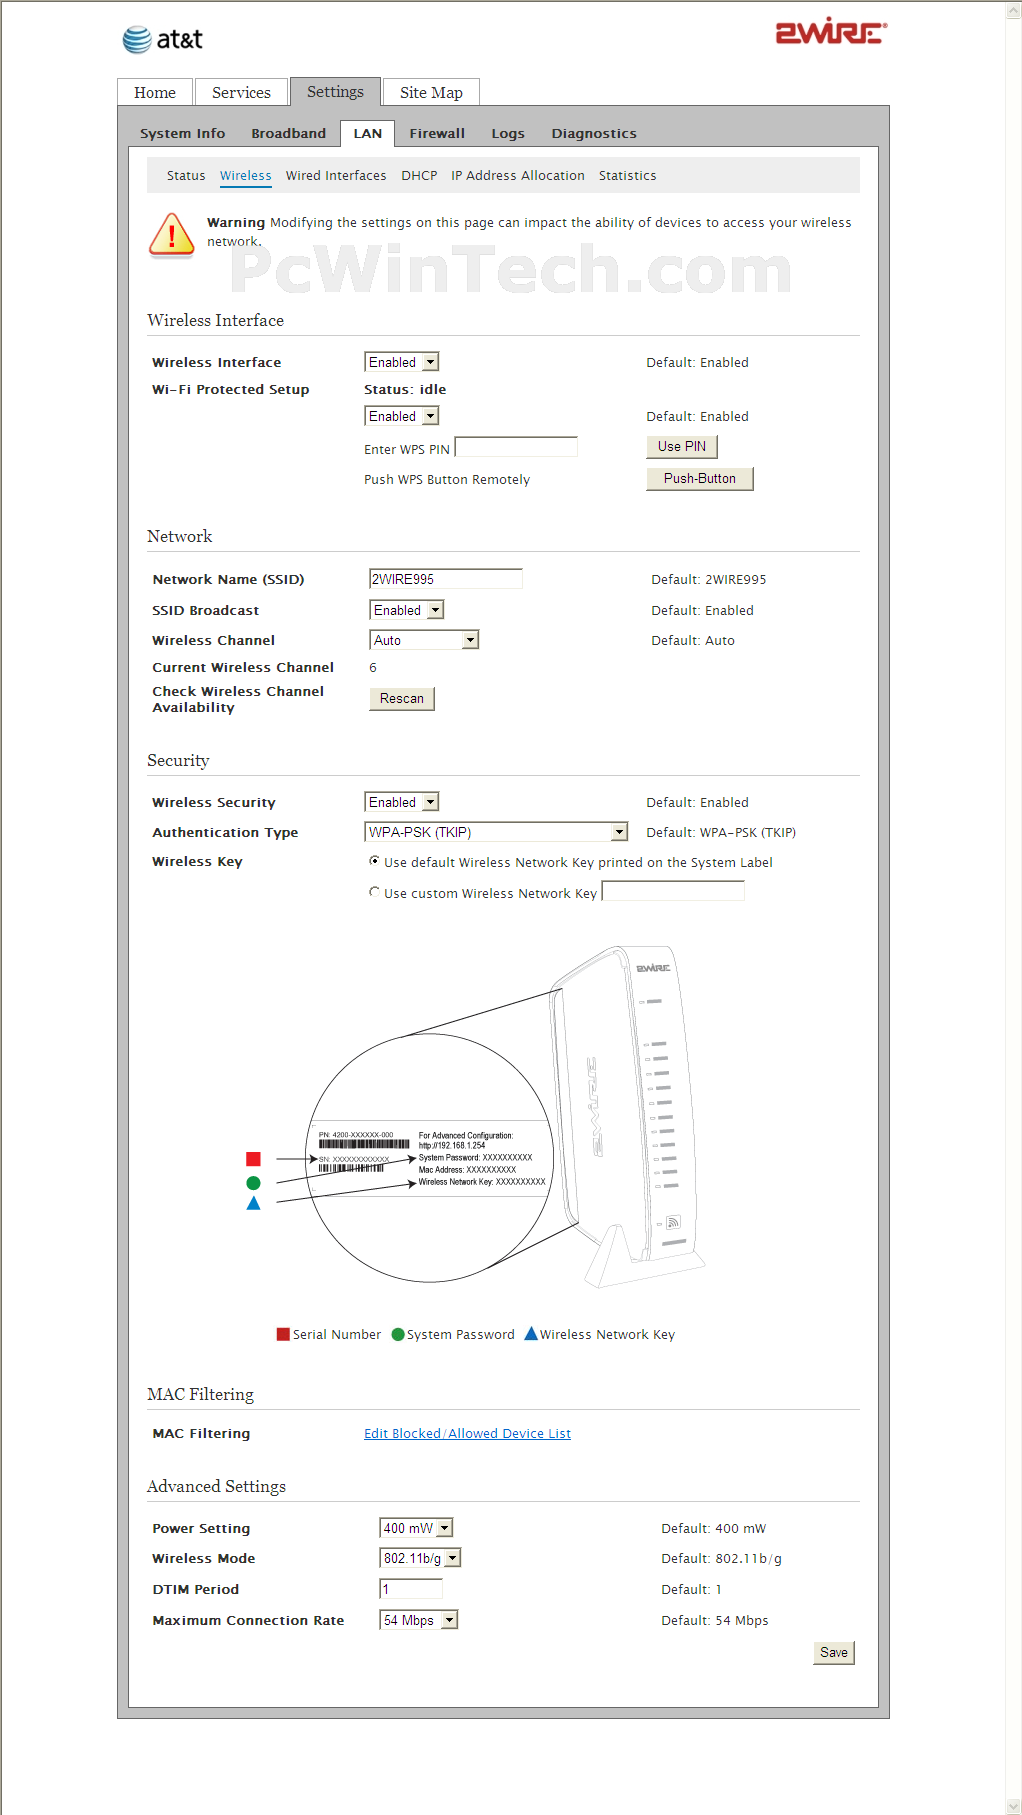The width and height of the screenshot is (1022, 1815).
Task: Click the Network Name (SSID) field
Action: pos(446,579)
